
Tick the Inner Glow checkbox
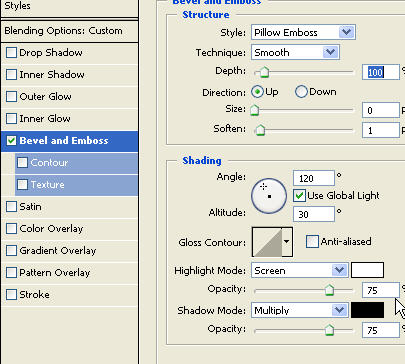pyautogui.click(x=11, y=119)
